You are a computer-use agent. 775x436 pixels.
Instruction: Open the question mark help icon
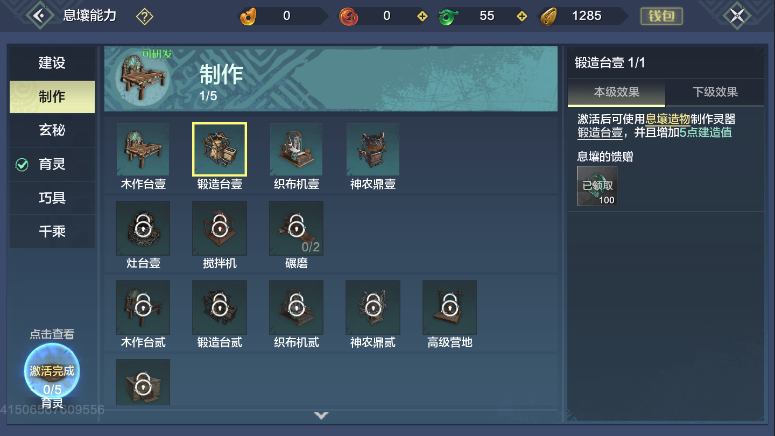coord(144,16)
